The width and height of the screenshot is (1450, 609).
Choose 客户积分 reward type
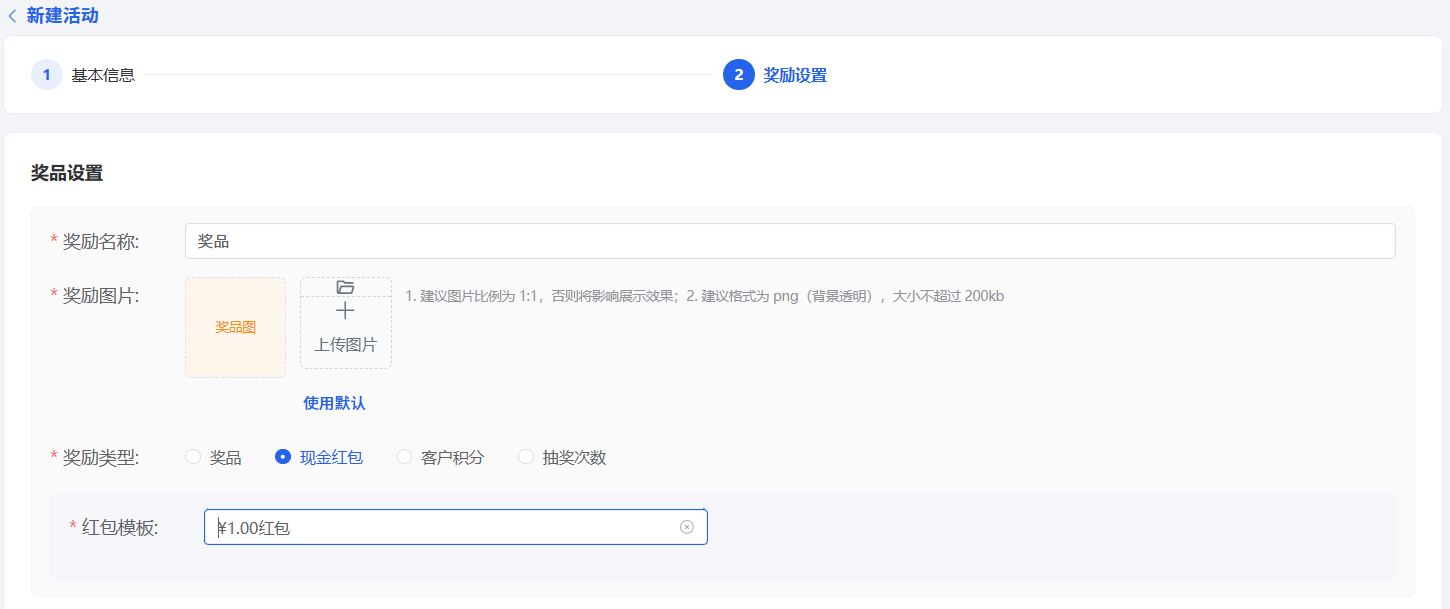[x=405, y=457]
